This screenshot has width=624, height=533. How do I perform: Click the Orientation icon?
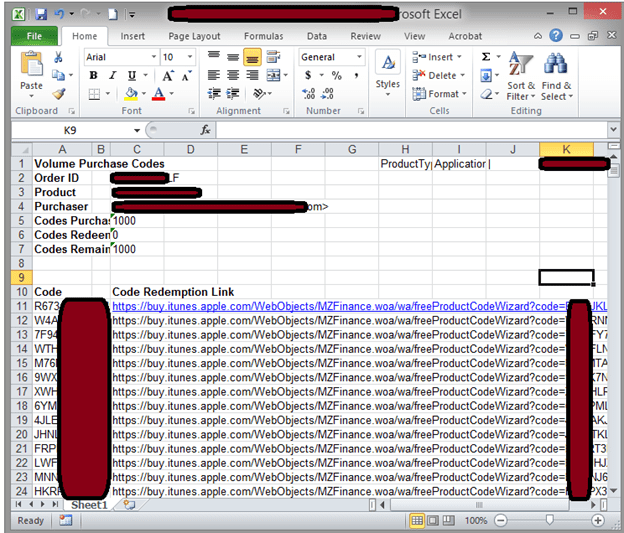(x=259, y=94)
